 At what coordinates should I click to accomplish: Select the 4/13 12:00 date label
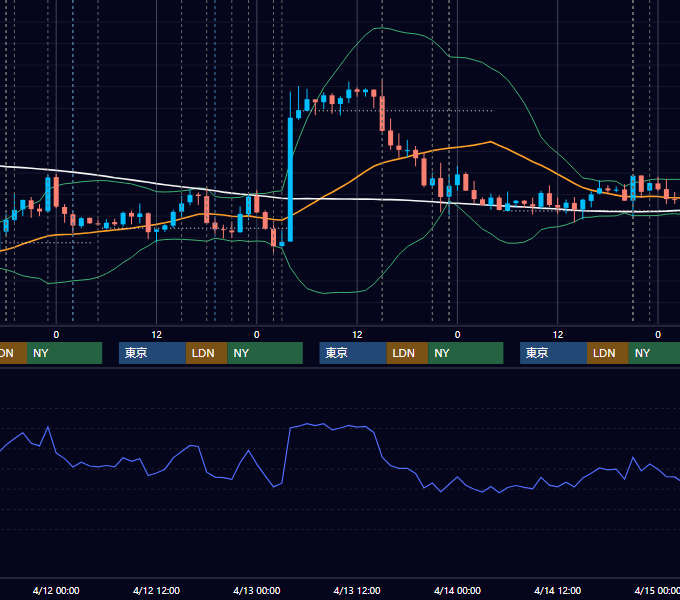click(x=357, y=590)
